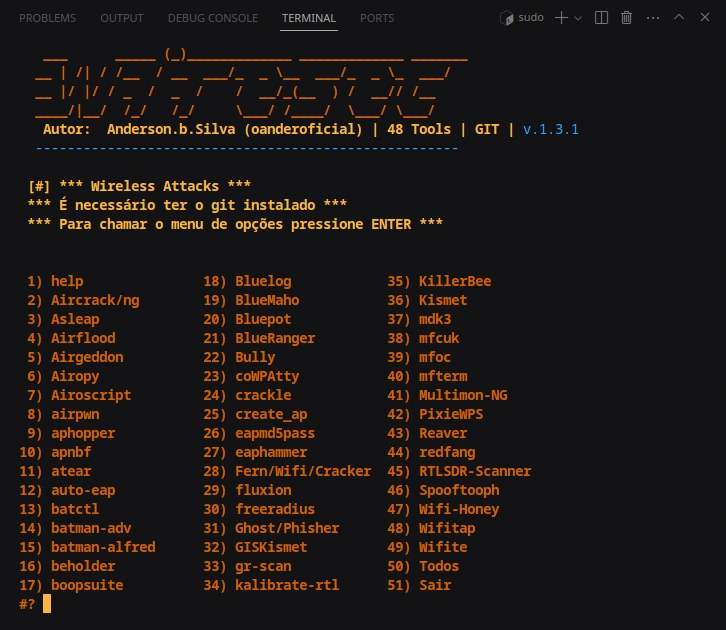Click menu entry '3) Asleap'
This screenshot has height=630, width=726.
coord(63,319)
